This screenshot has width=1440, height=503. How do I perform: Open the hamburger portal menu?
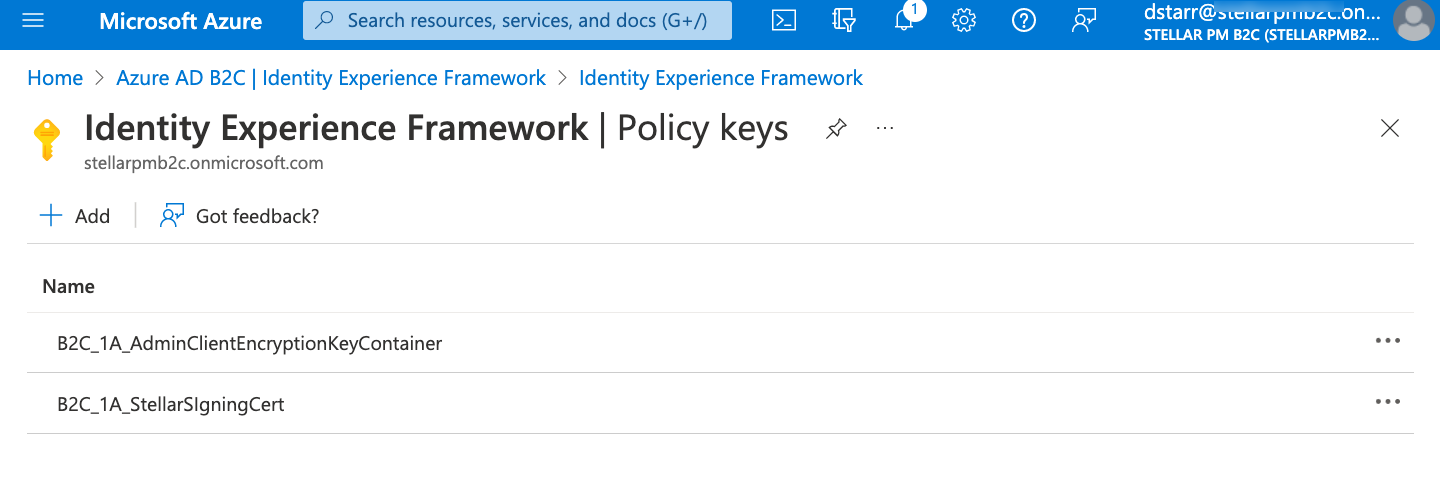[32, 21]
